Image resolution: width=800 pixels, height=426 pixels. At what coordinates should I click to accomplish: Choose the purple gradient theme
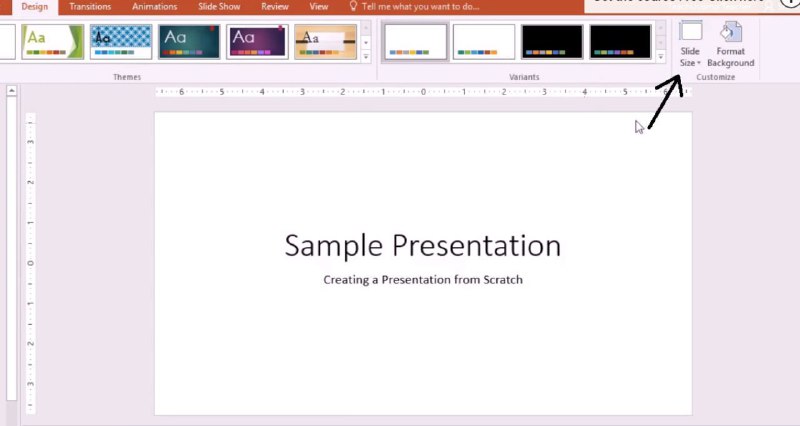257,41
